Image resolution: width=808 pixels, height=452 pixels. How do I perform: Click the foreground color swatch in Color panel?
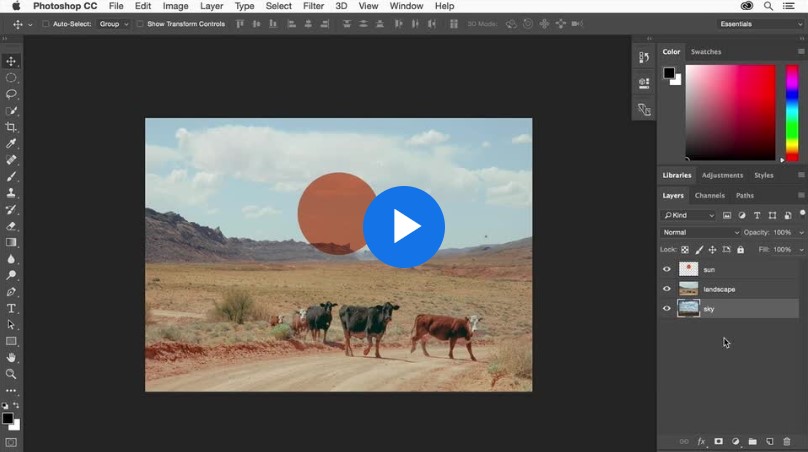[669, 73]
